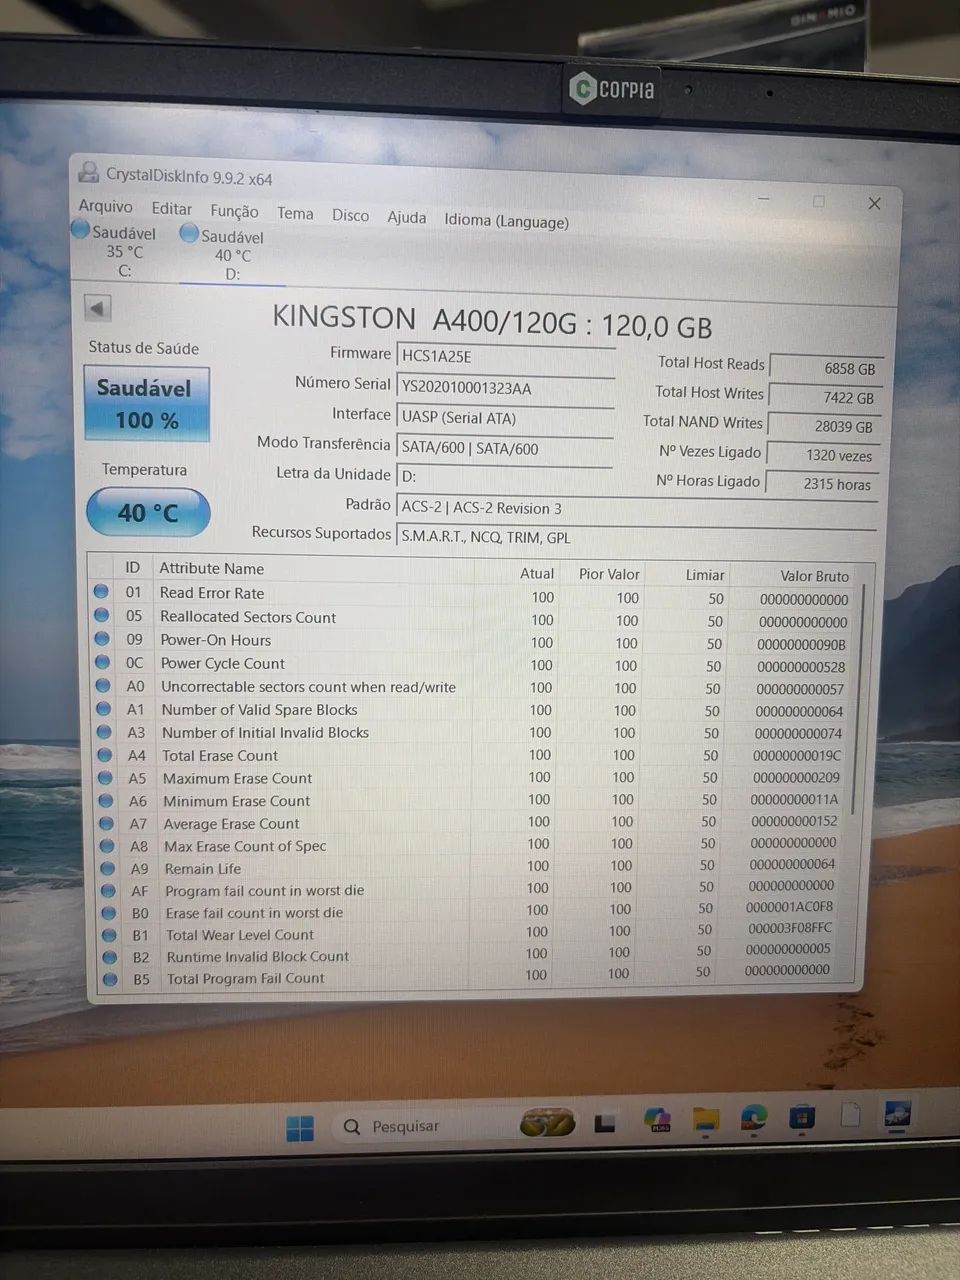Select the Remain Life attribute name
The width and height of the screenshot is (960, 1280).
(203, 868)
